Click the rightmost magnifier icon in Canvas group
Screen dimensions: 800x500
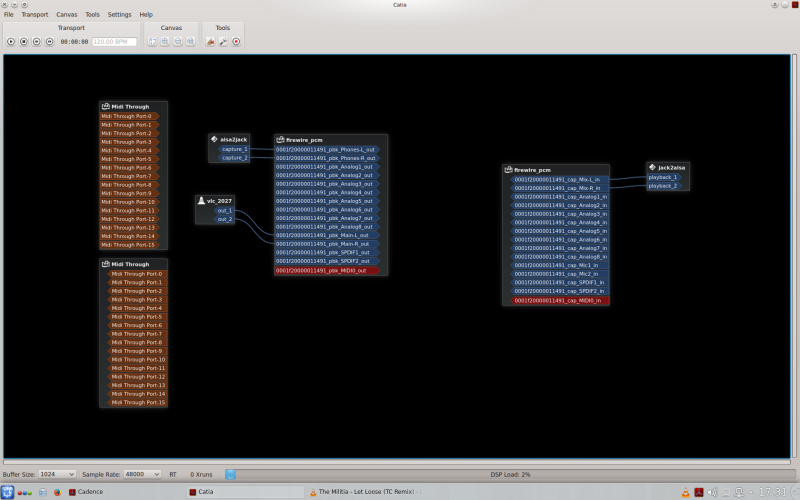[189, 42]
